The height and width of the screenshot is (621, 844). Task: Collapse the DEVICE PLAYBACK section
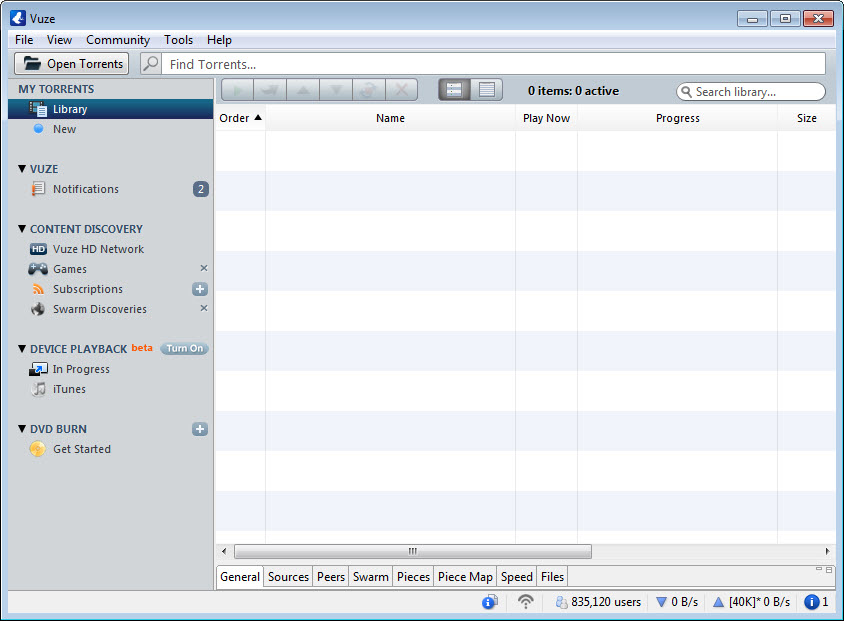pos(22,349)
